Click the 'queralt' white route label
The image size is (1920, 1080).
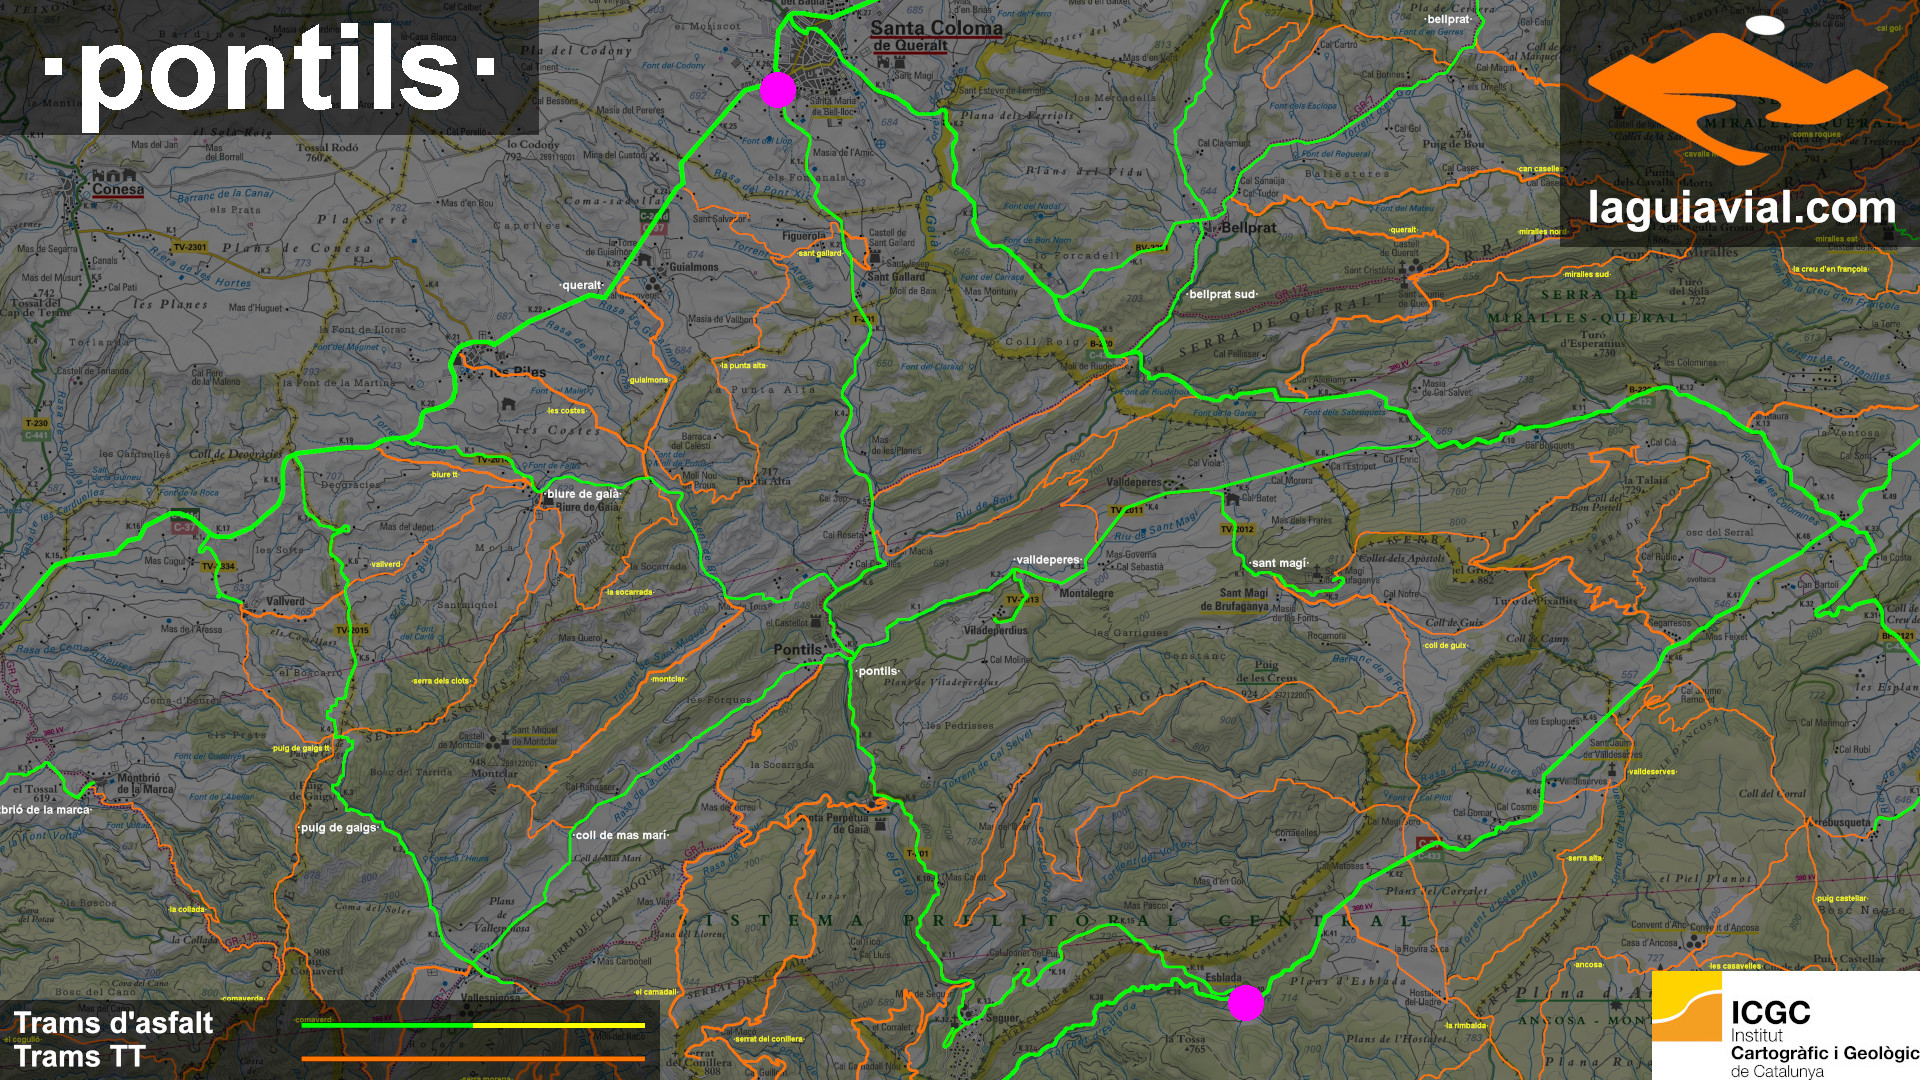pos(581,285)
